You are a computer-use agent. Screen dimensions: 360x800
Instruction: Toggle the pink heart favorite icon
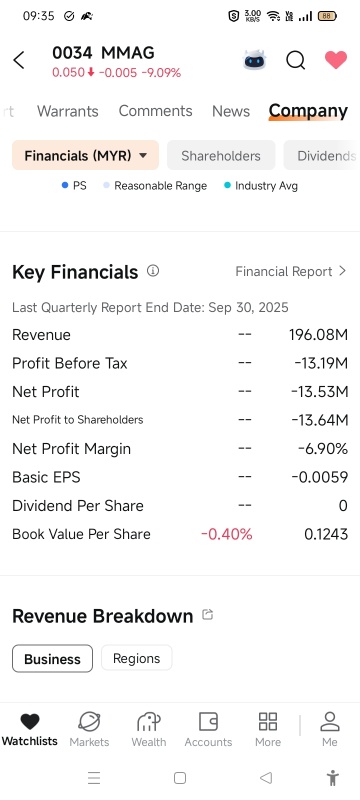[x=336, y=60]
